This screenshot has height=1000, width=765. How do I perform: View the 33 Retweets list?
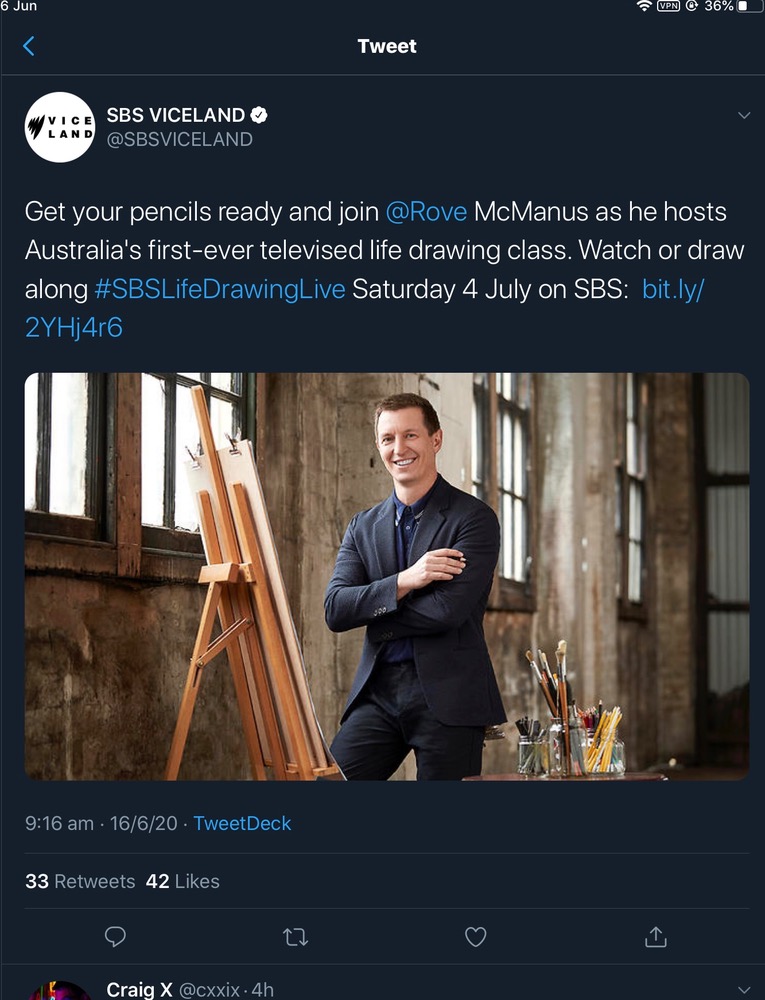pos(80,881)
